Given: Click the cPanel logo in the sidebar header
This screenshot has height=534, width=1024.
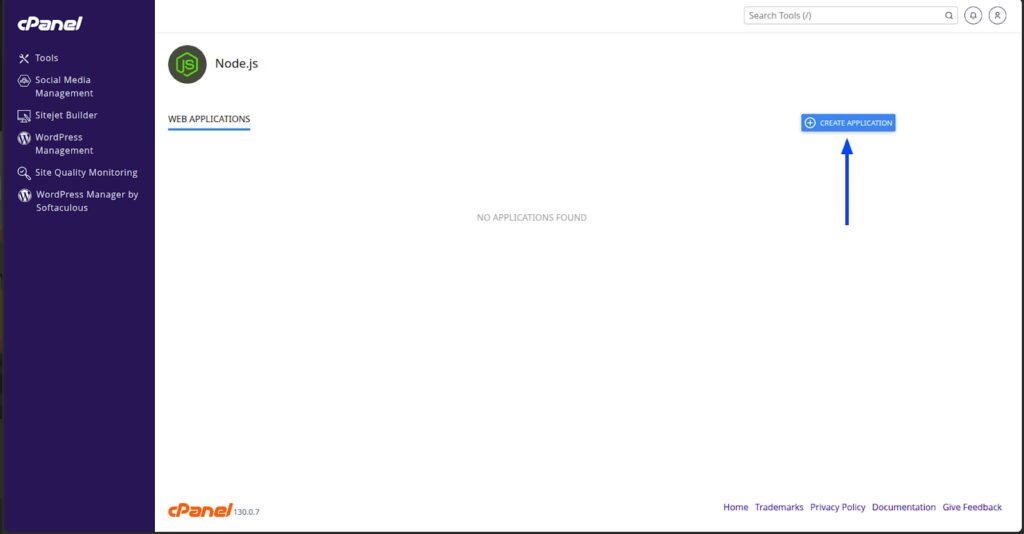Looking at the screenshot, I should (50, 23).
